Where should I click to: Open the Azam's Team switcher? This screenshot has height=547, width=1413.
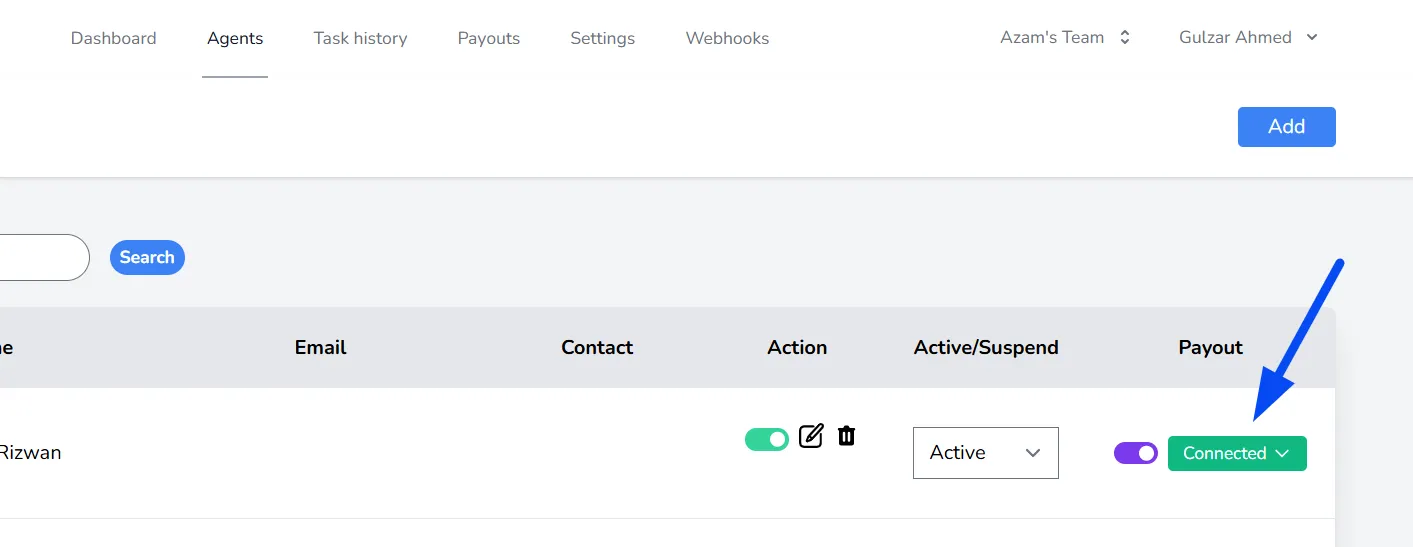pos(1066,38)
